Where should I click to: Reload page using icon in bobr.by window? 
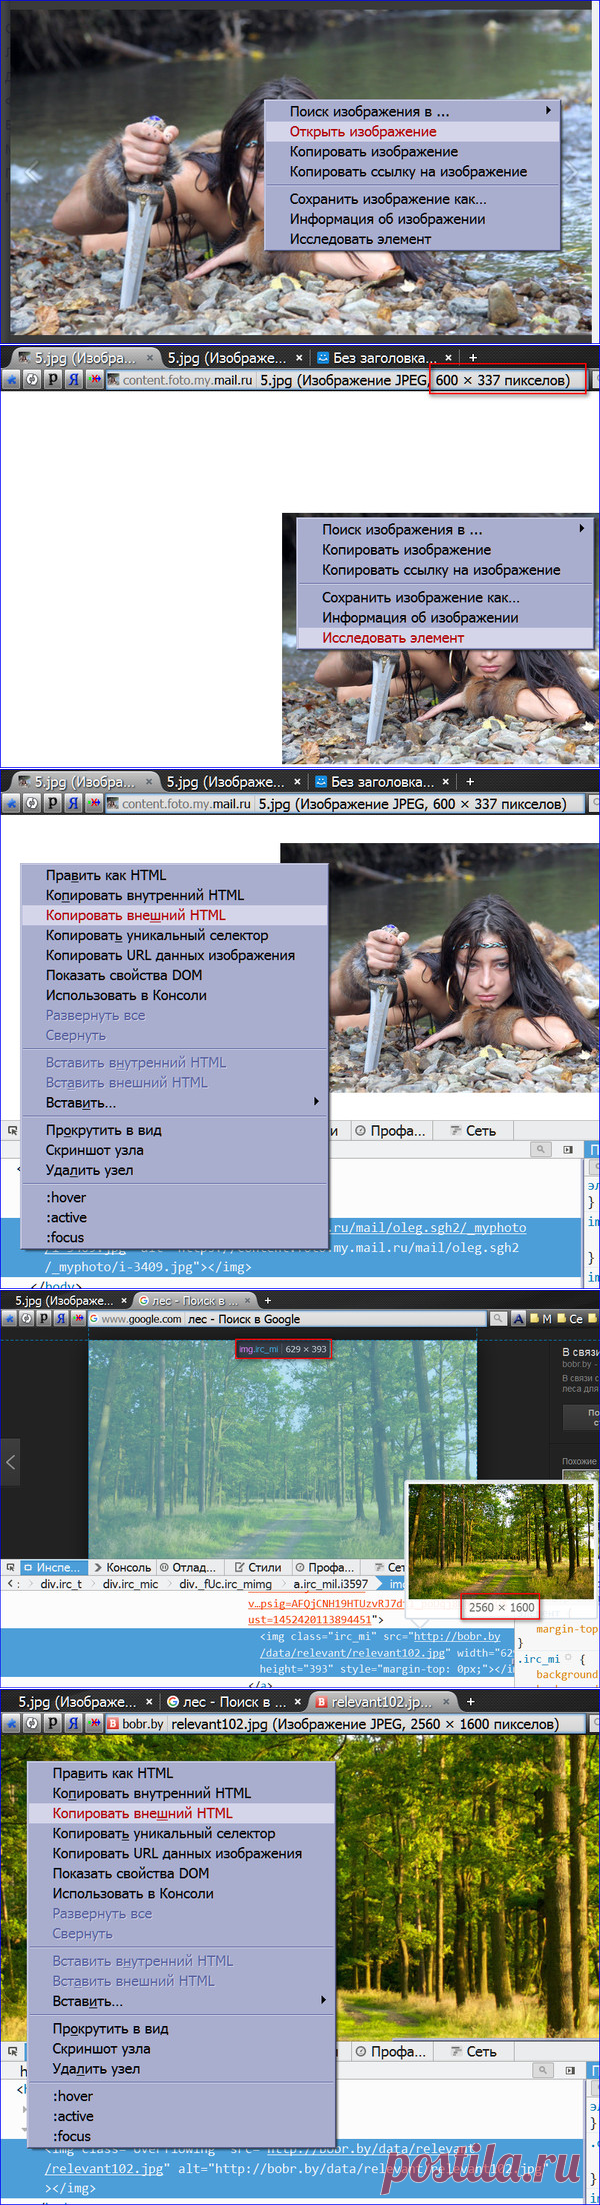pos(33,1724)
